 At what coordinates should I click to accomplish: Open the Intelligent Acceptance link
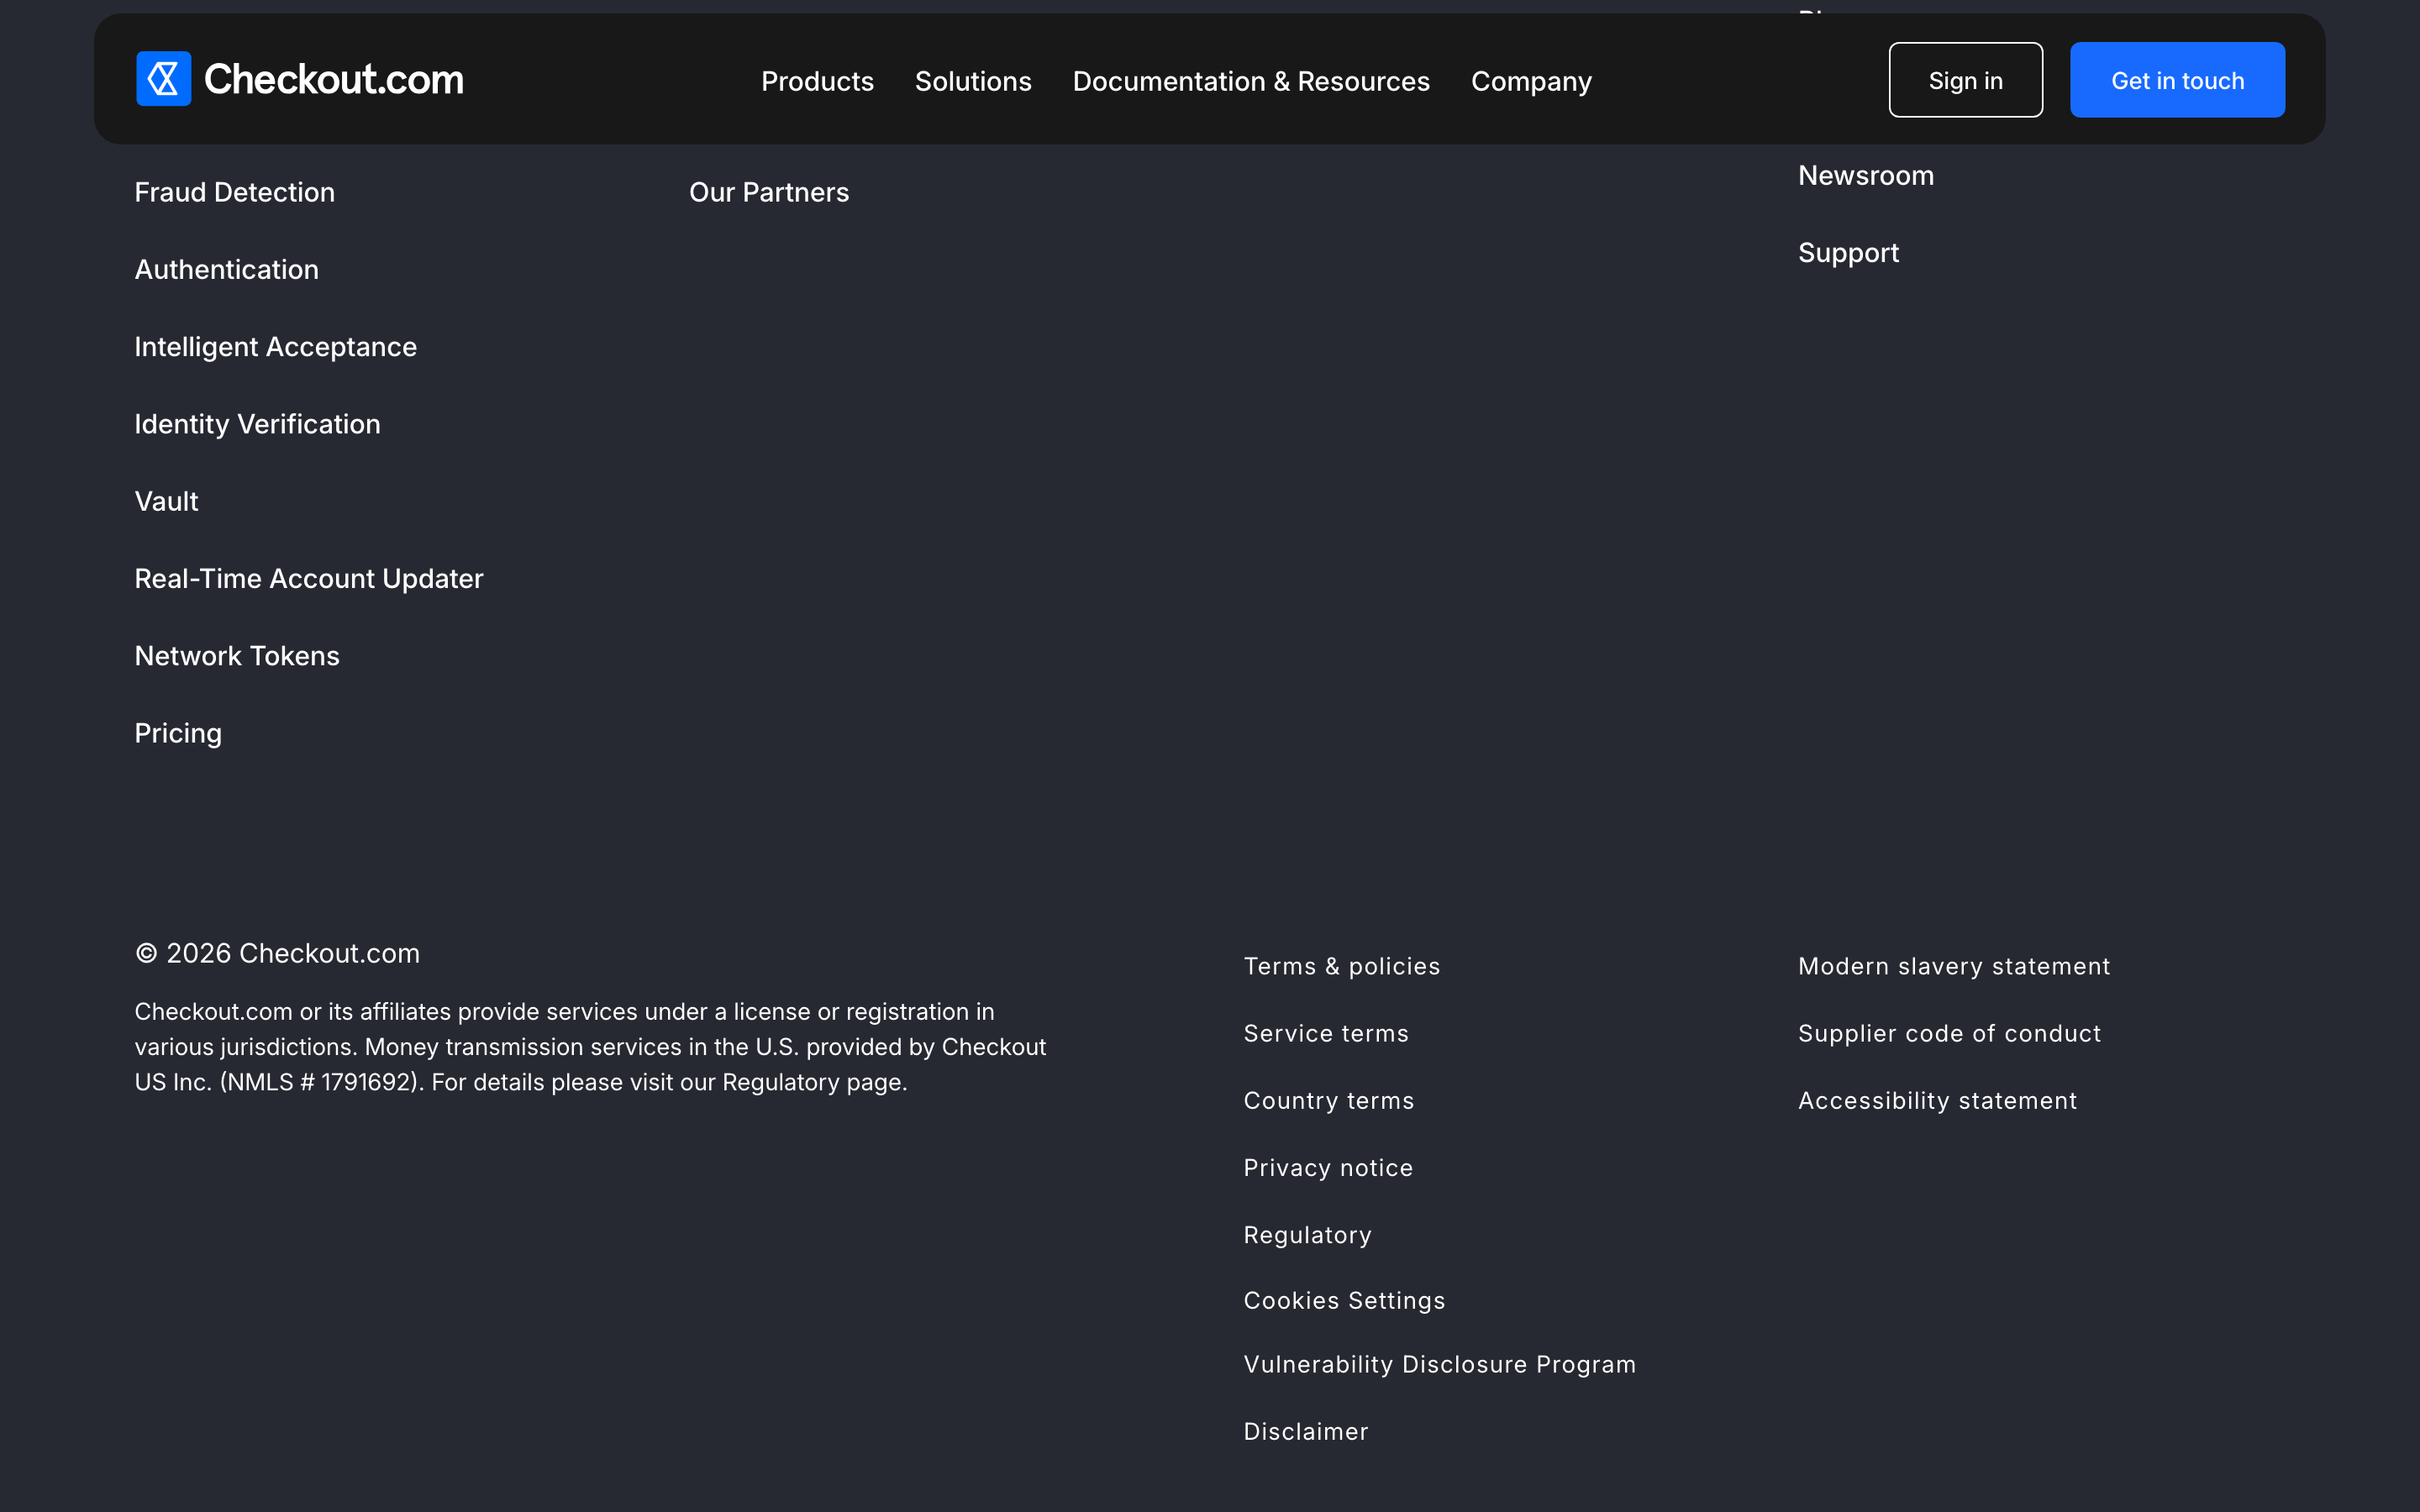point(276,347)
